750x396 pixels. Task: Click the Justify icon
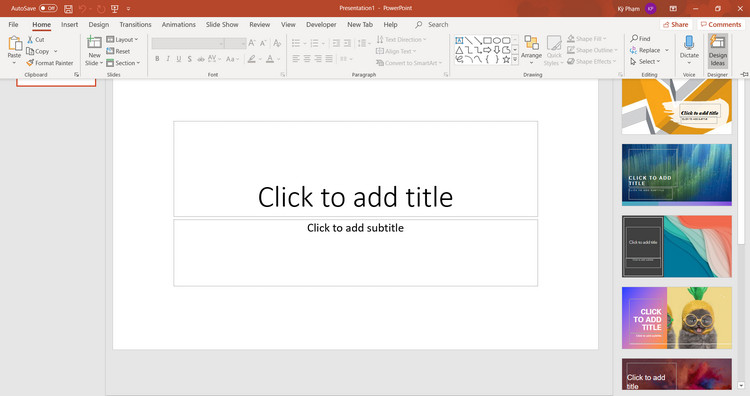[329, 59]
